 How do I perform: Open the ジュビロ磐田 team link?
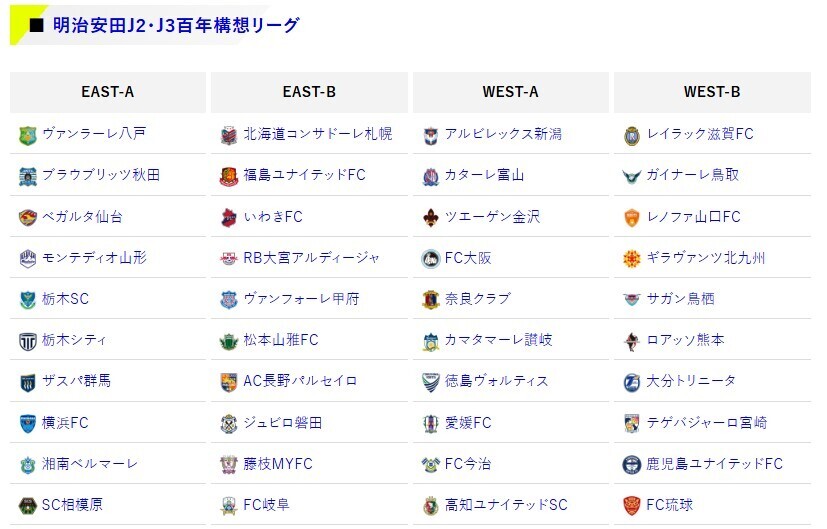[283, 422]
